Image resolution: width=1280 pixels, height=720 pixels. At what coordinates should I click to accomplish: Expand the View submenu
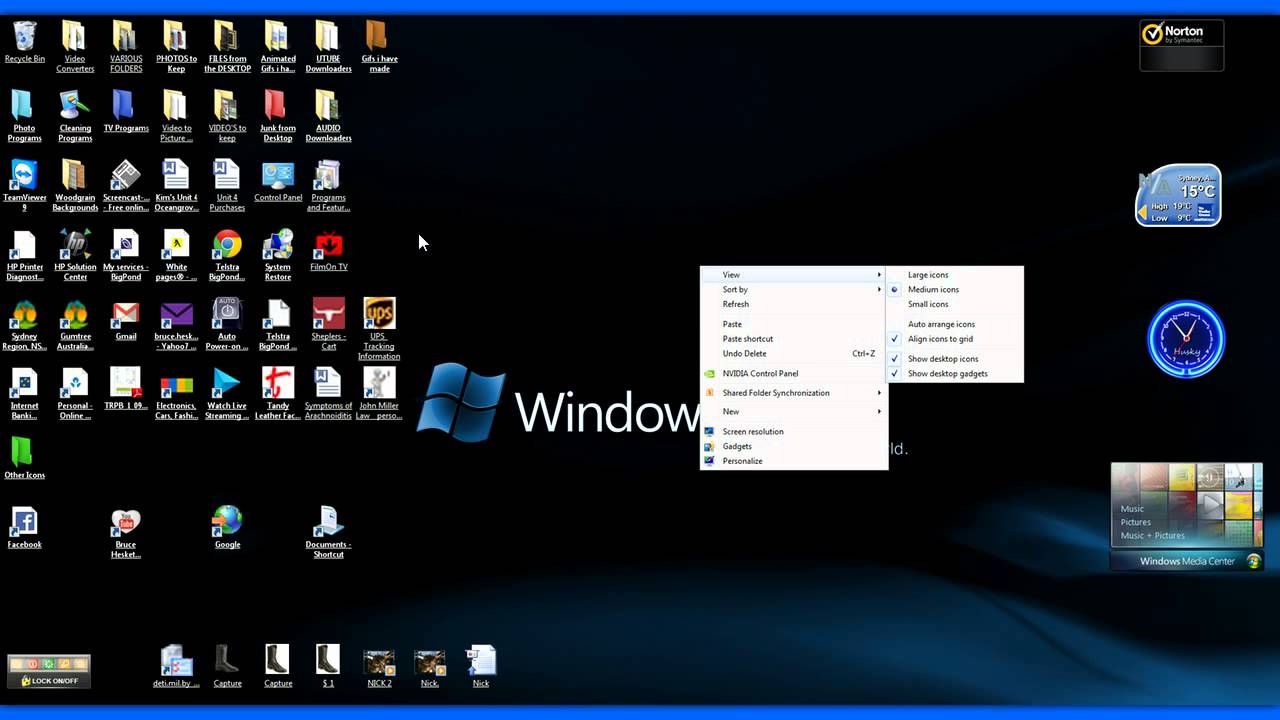(x=794, y=275)
